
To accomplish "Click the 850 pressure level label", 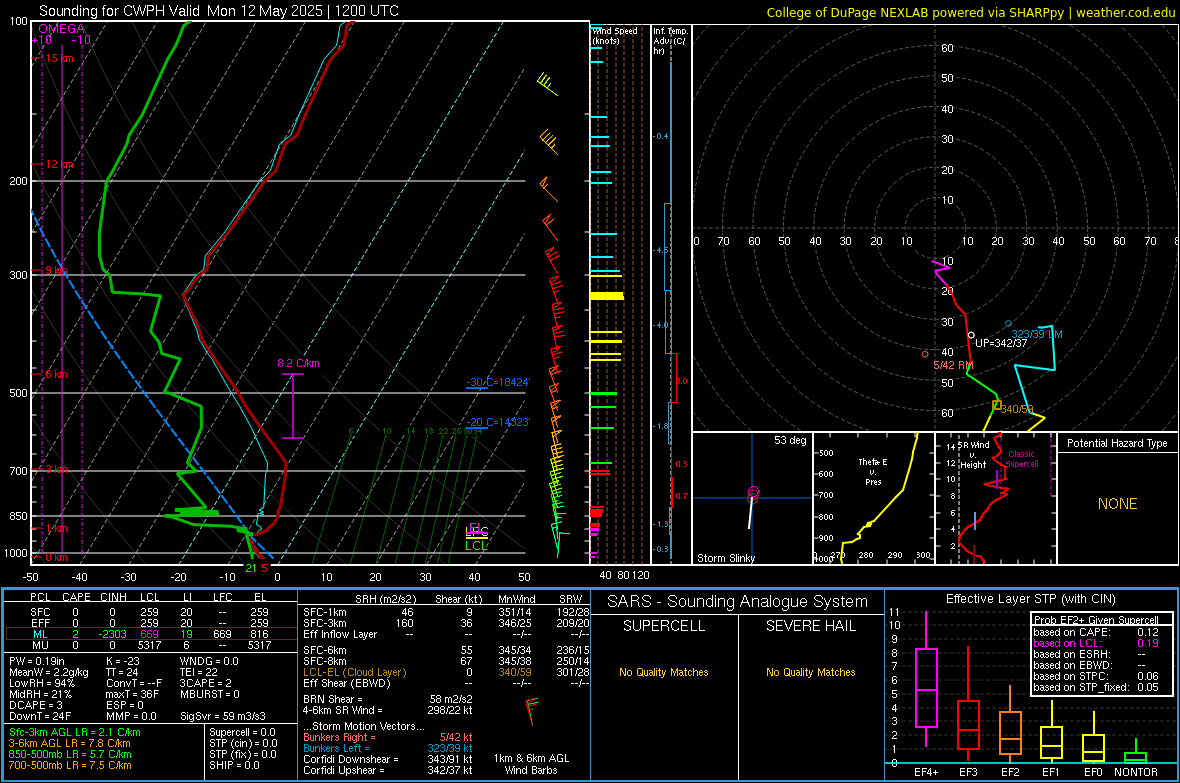I will coord(18,516).
